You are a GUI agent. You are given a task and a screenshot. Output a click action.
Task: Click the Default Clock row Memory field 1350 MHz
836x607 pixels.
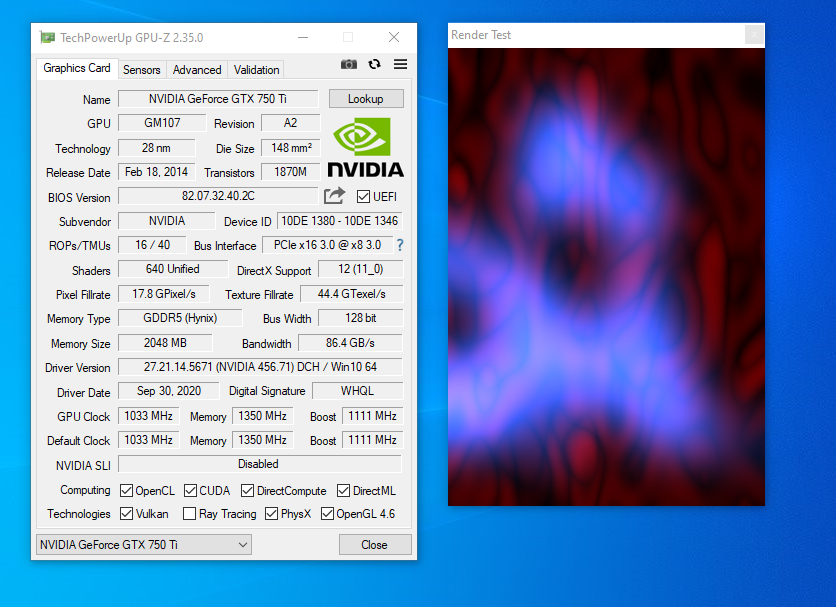(x=262, y=440)
